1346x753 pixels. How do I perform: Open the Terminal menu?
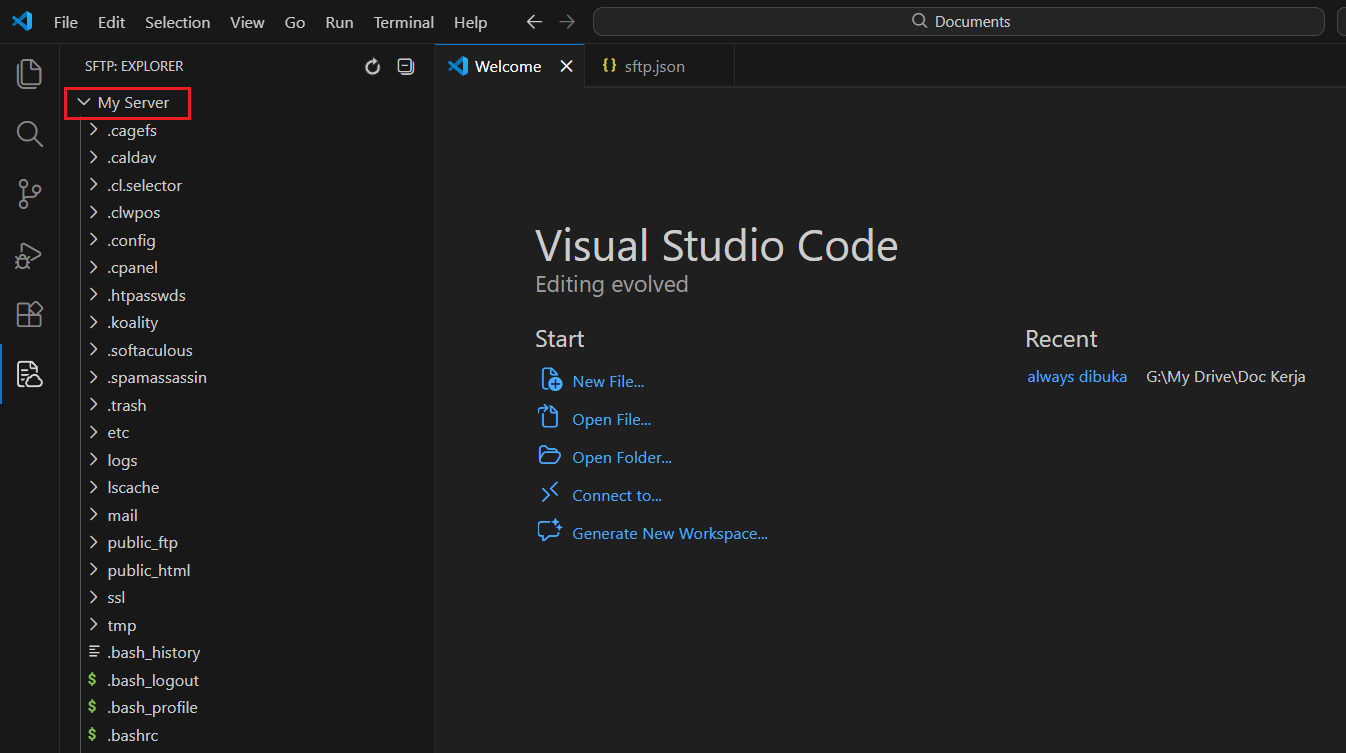pyautogui.click(x=403, y=22)
